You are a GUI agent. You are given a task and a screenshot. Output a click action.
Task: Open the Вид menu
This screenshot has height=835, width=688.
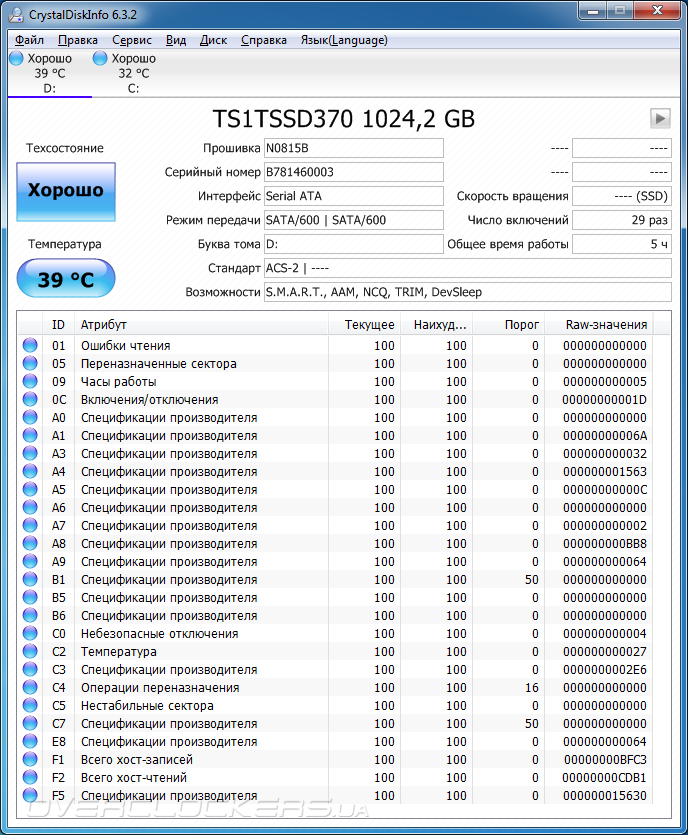coord(176,40)
